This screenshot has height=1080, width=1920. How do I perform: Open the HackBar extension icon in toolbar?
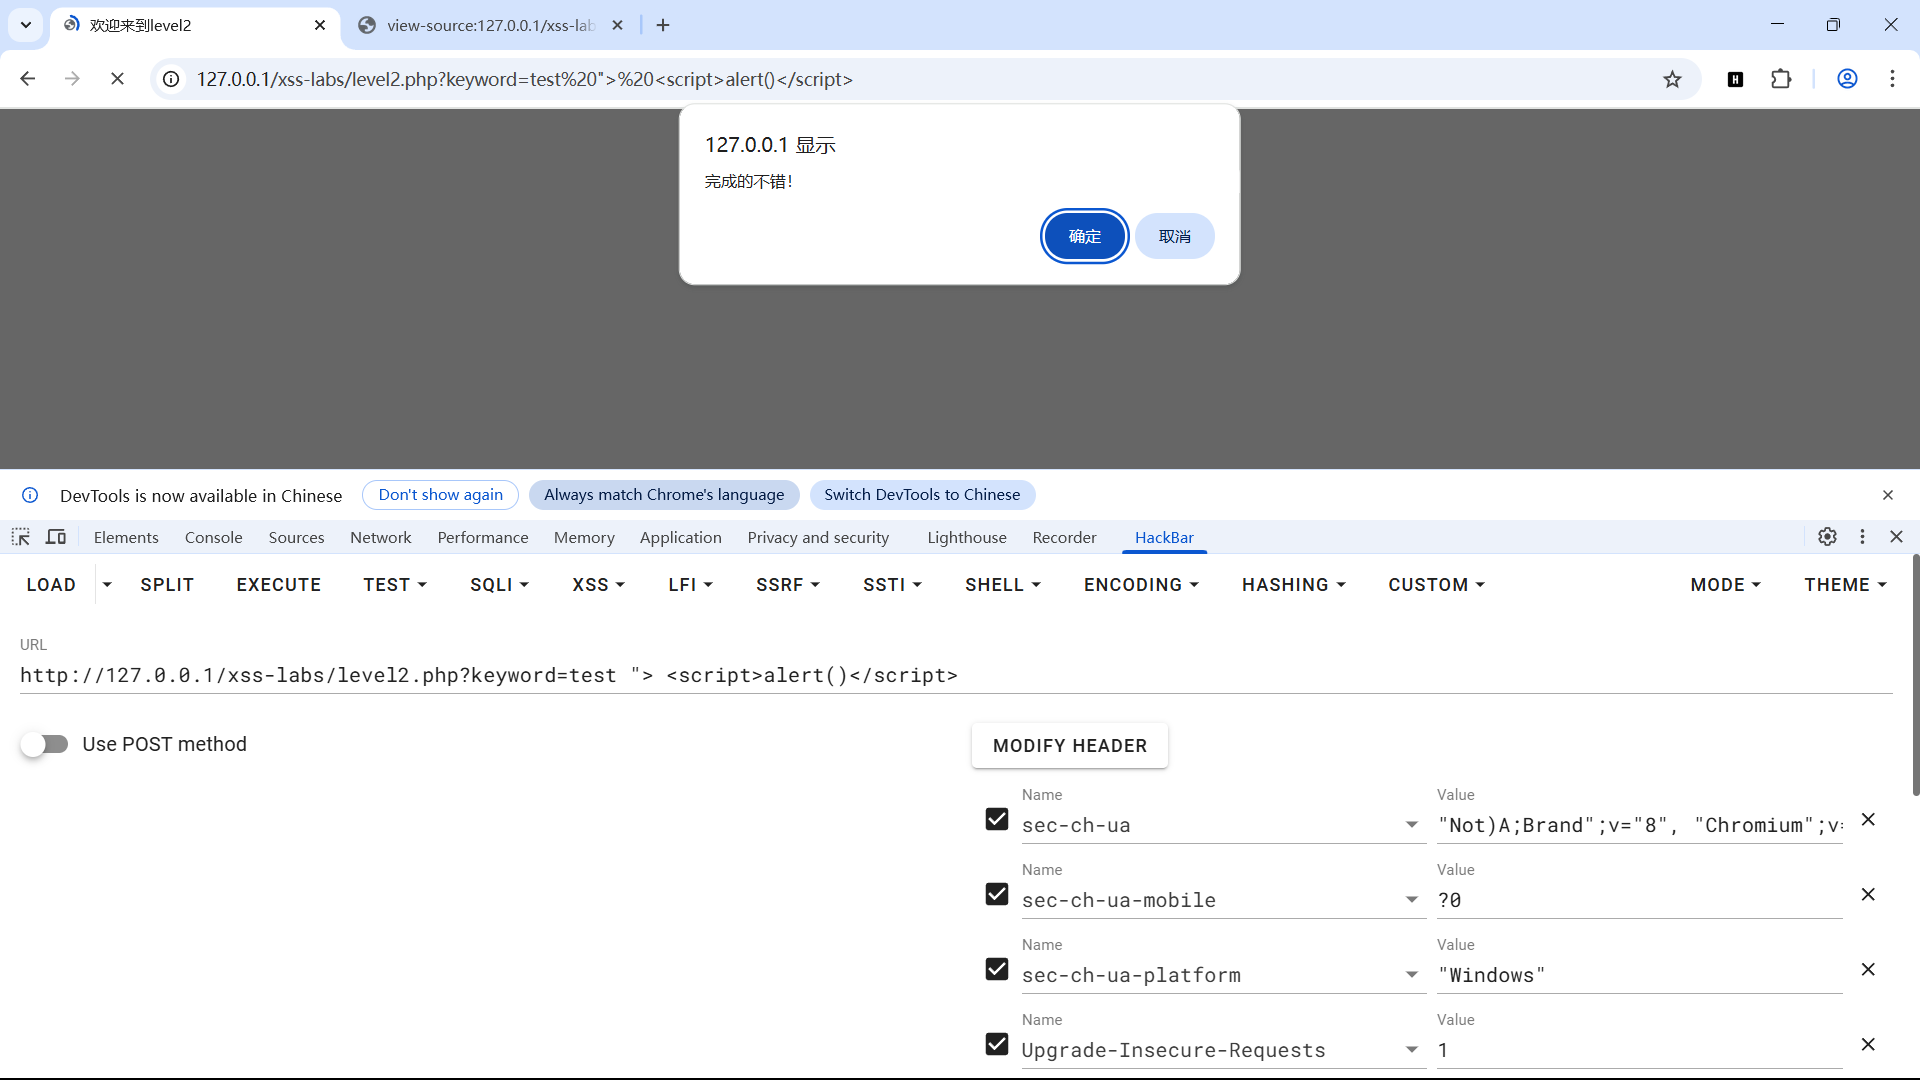(x=1735, y=79)
